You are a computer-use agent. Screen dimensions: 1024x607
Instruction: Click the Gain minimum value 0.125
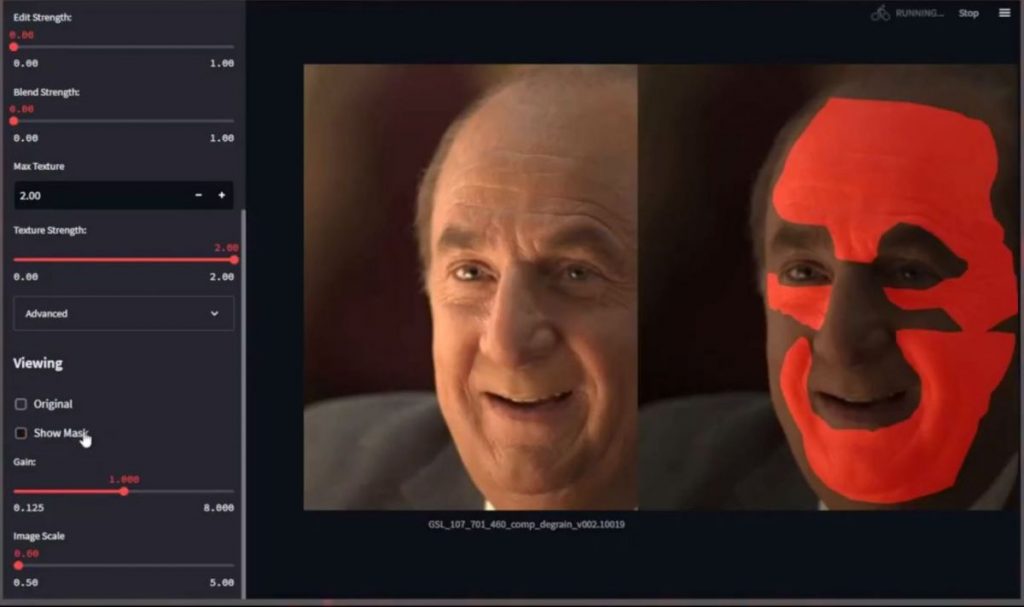tap(29, 508)
